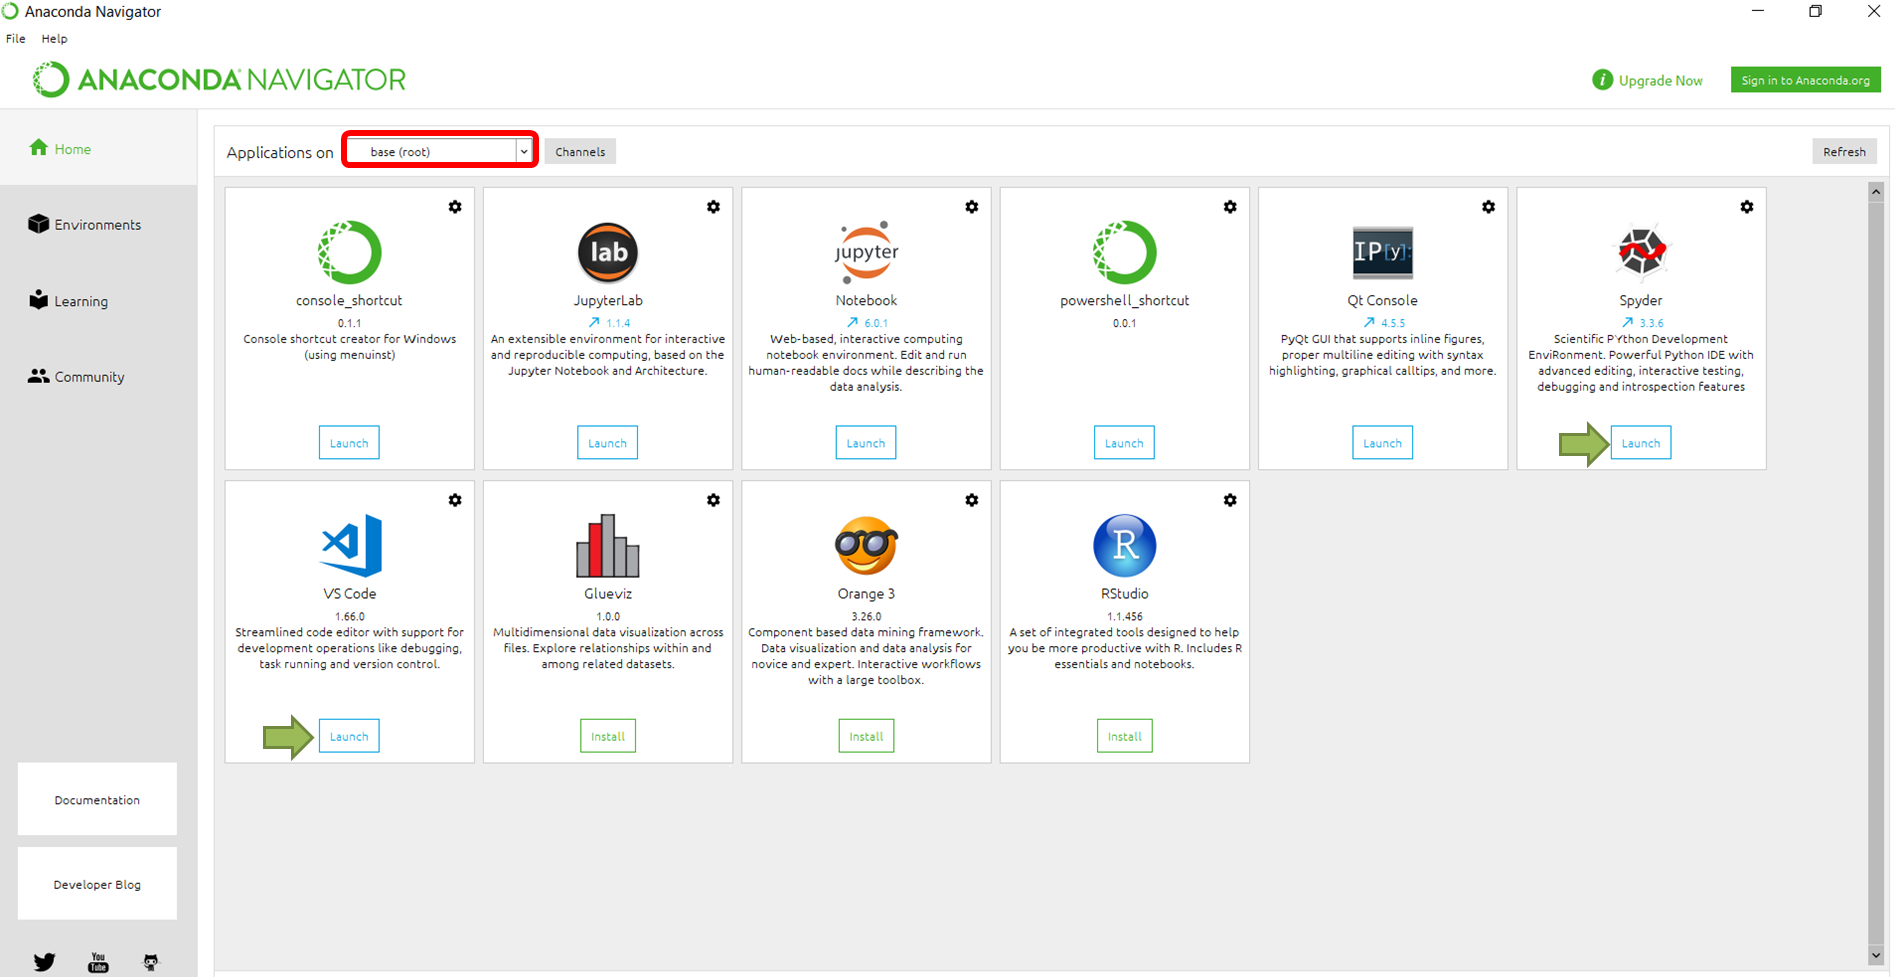Expand the base (root) environment dropdown

point(523,152)
